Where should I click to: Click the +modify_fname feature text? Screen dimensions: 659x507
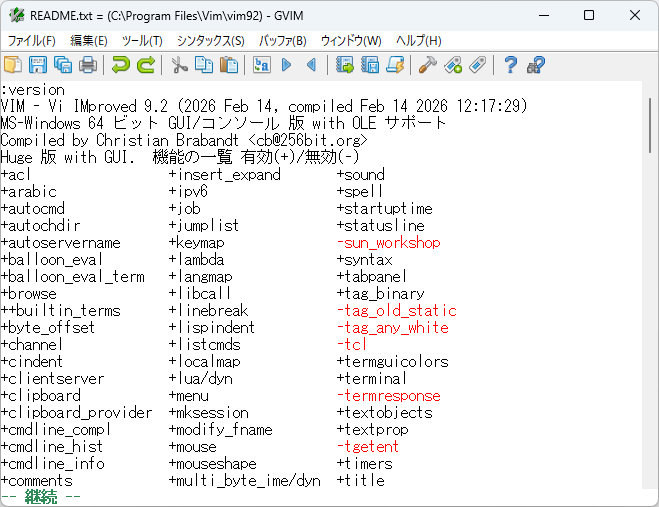pos(221,430)
